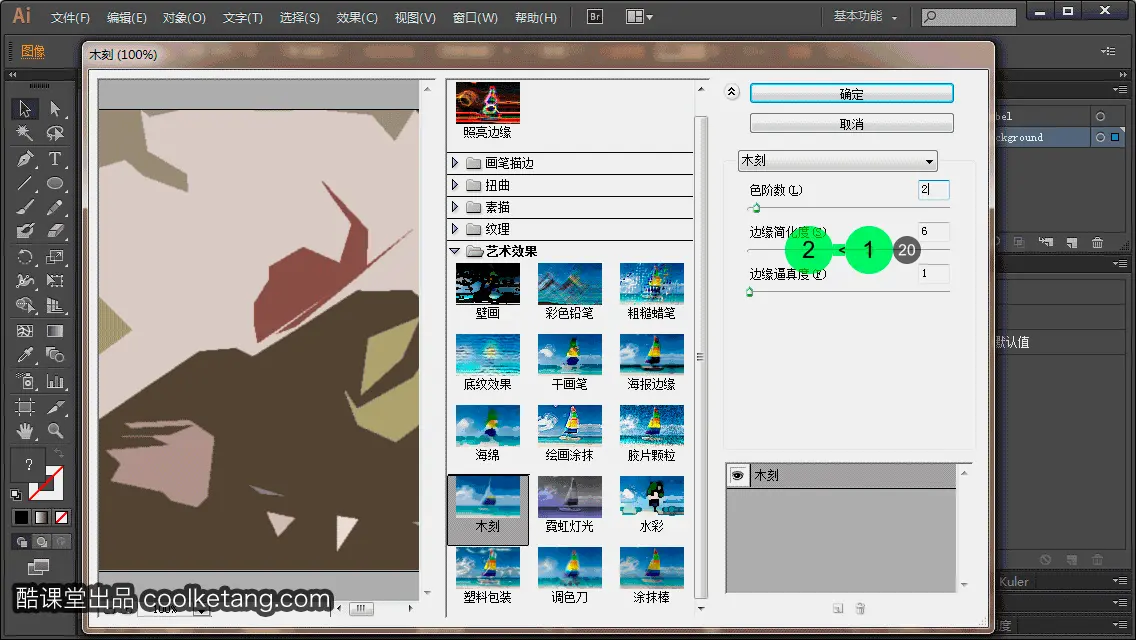Screen dimensions: 1136x640
Task: Select the Rotate tool
Action: [25, 257]
